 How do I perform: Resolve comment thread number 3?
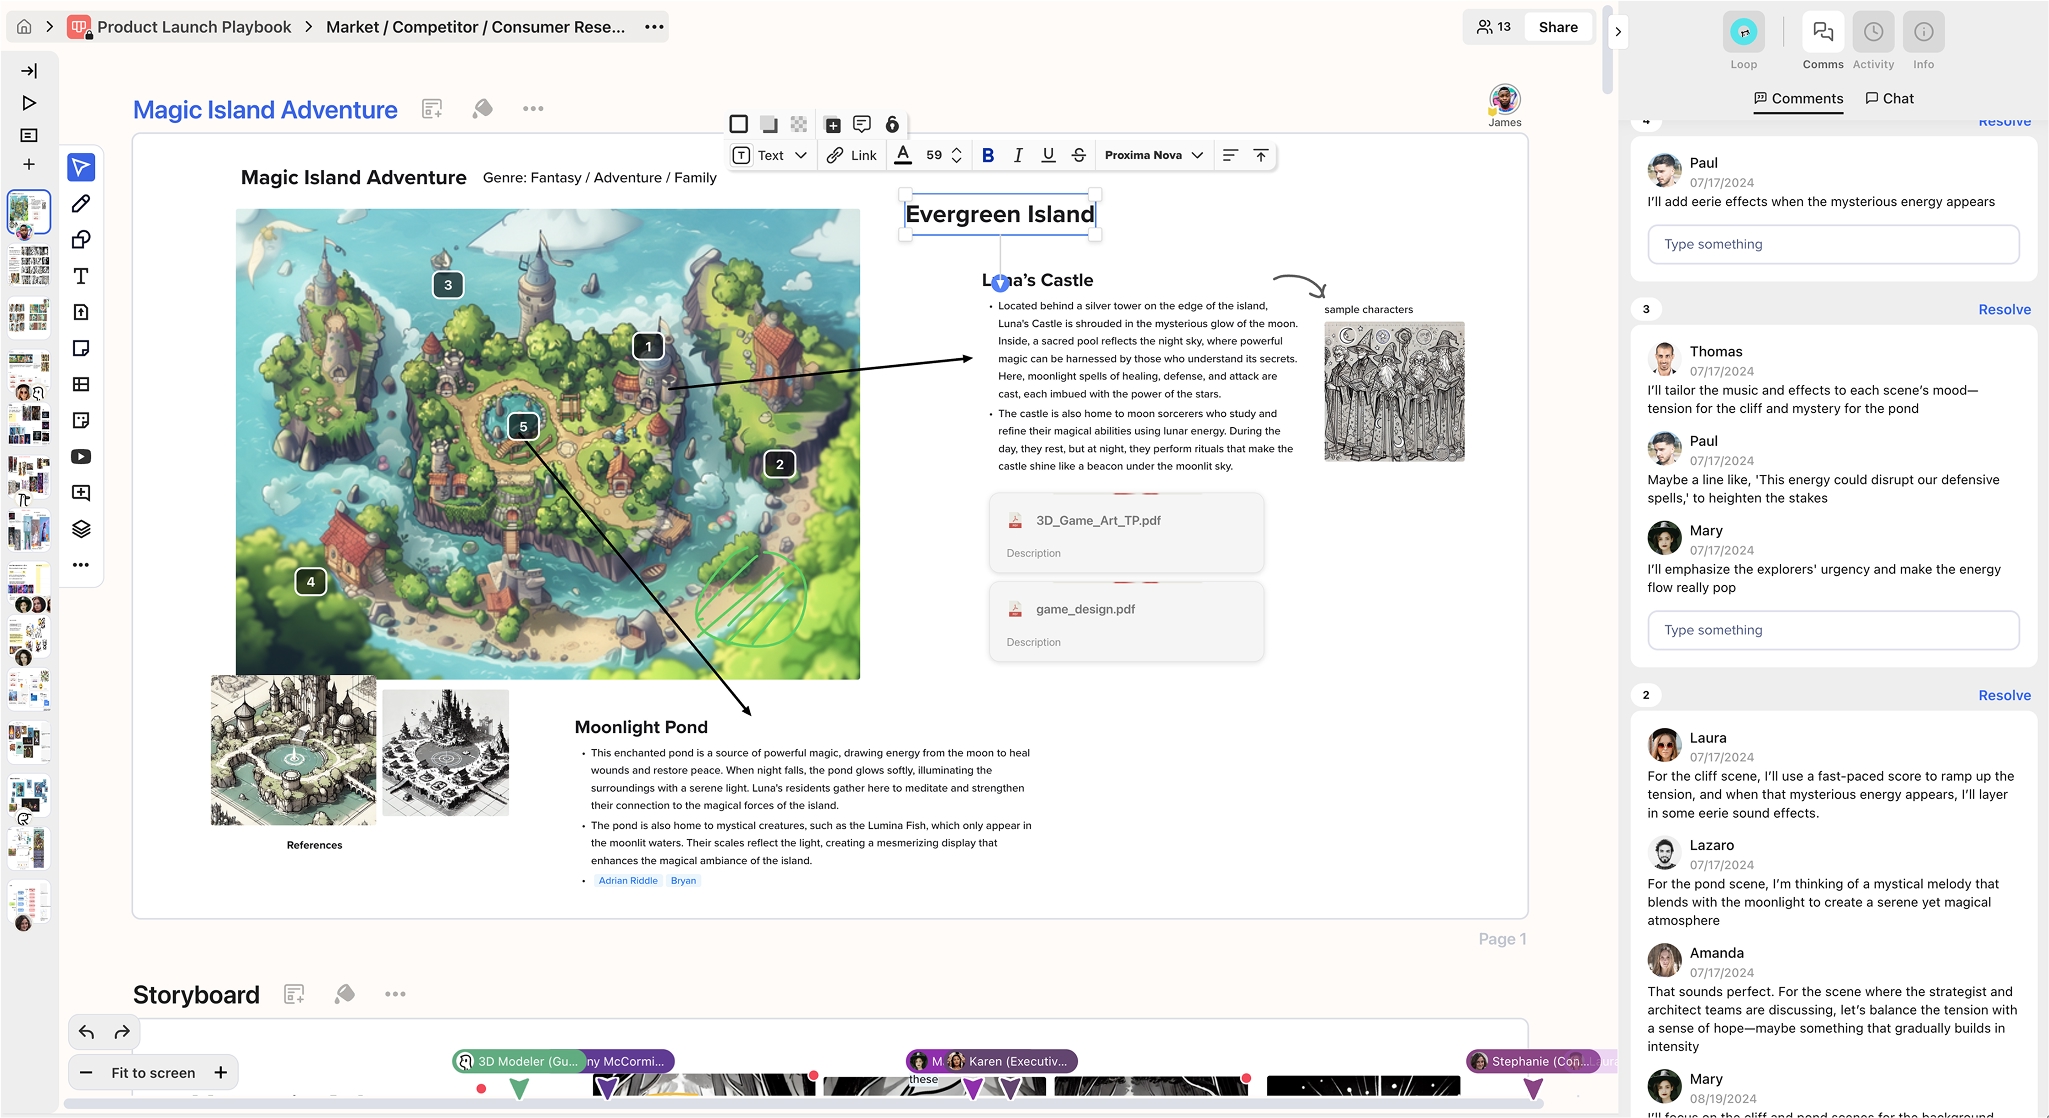click(x=2004, y=310)
